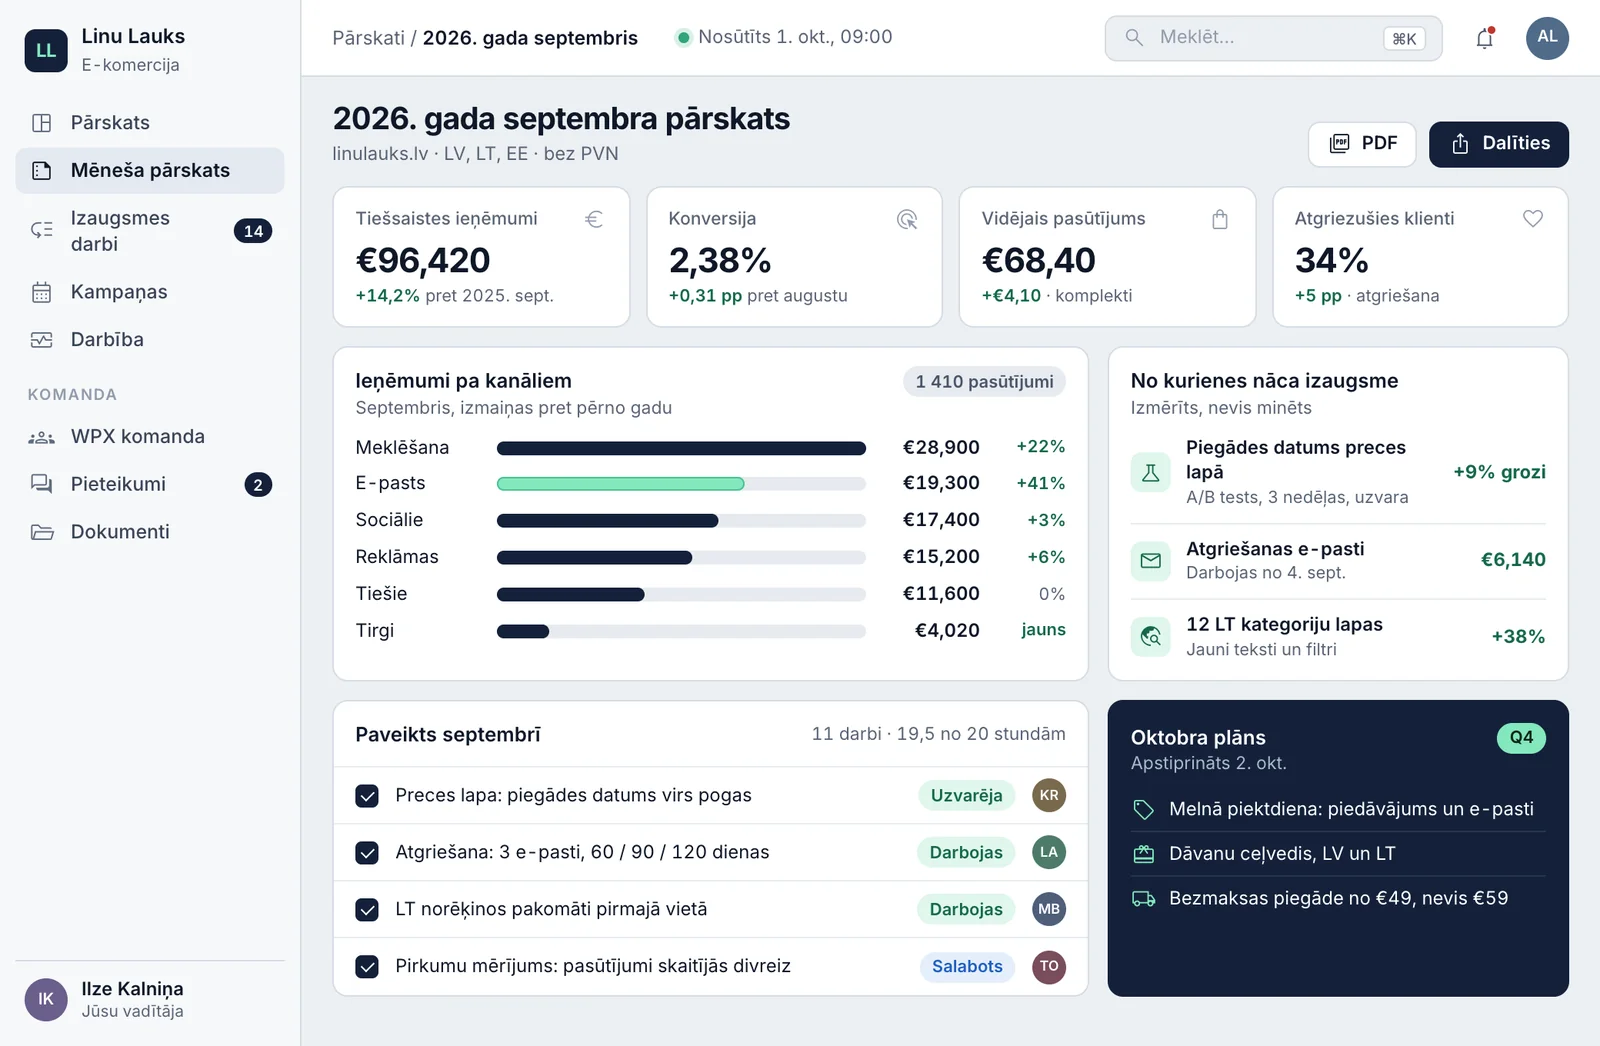Image resolution: width=1600 pixels, height=1046 pixels.
Task: Click the gift icon beside Dāvanu ceļvedis
Action: (1143, 854)
